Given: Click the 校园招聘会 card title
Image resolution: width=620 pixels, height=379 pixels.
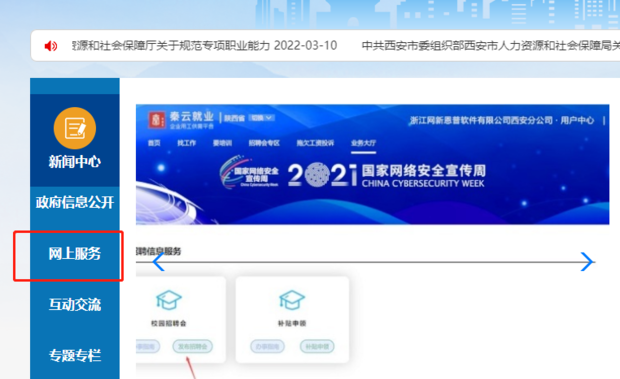Looking at the screenshot, I should coord(169,323).
